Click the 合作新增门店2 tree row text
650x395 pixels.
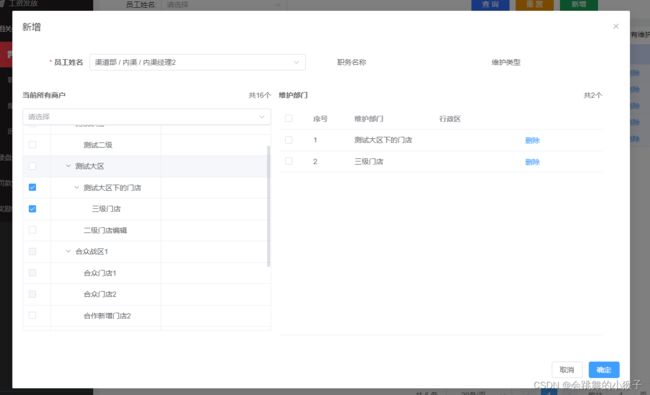coord(107,316)
